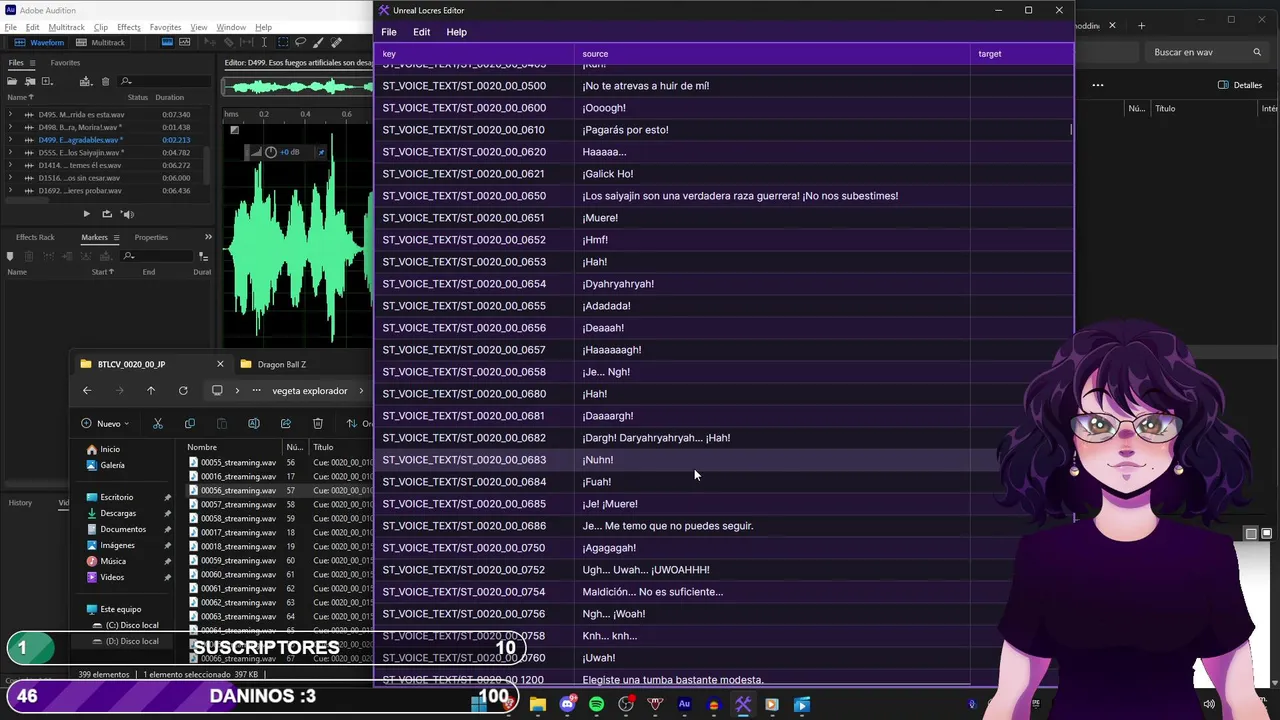
Task: Play selected file in Audition Files panel
Action: [x=86, y=213]
